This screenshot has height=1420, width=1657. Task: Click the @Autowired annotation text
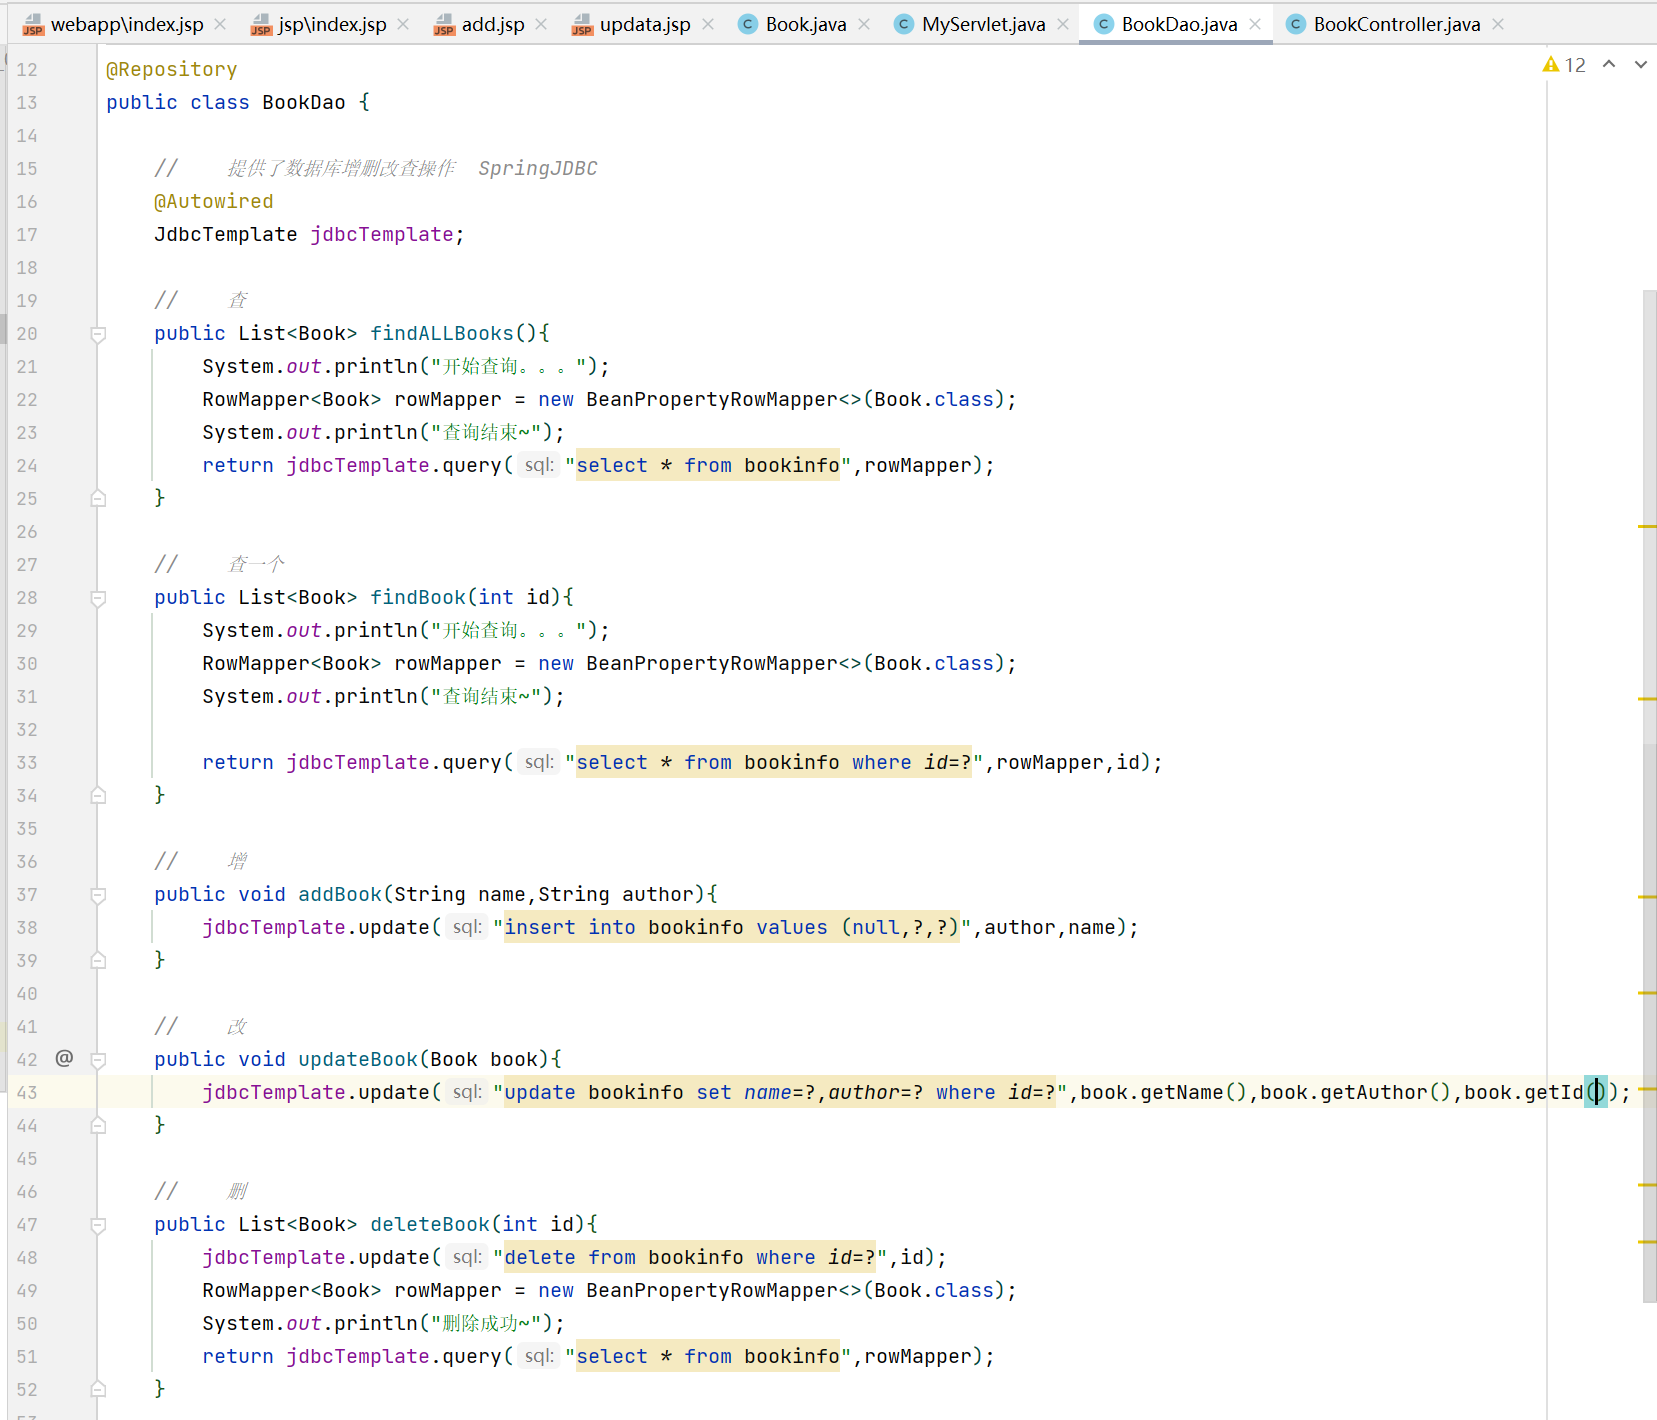pyautogui.click(x=214, y=201)
